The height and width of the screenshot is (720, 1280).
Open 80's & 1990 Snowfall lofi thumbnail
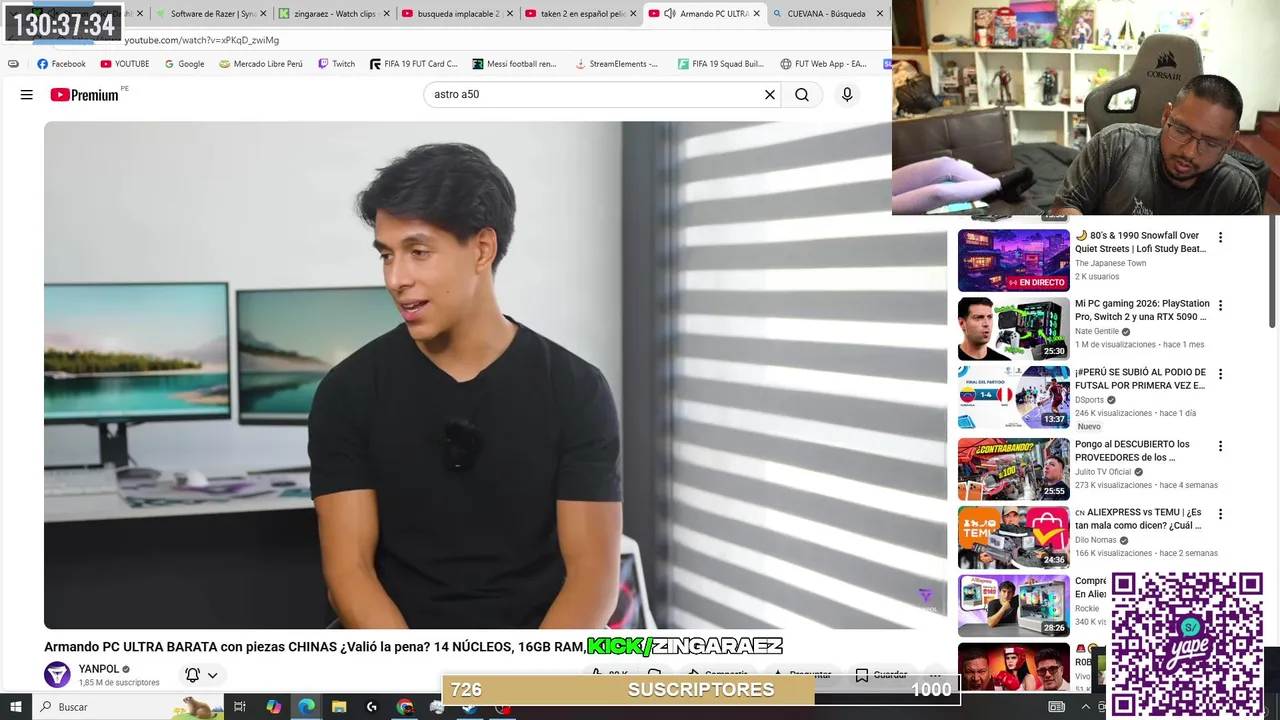(x=1013, y=261)
